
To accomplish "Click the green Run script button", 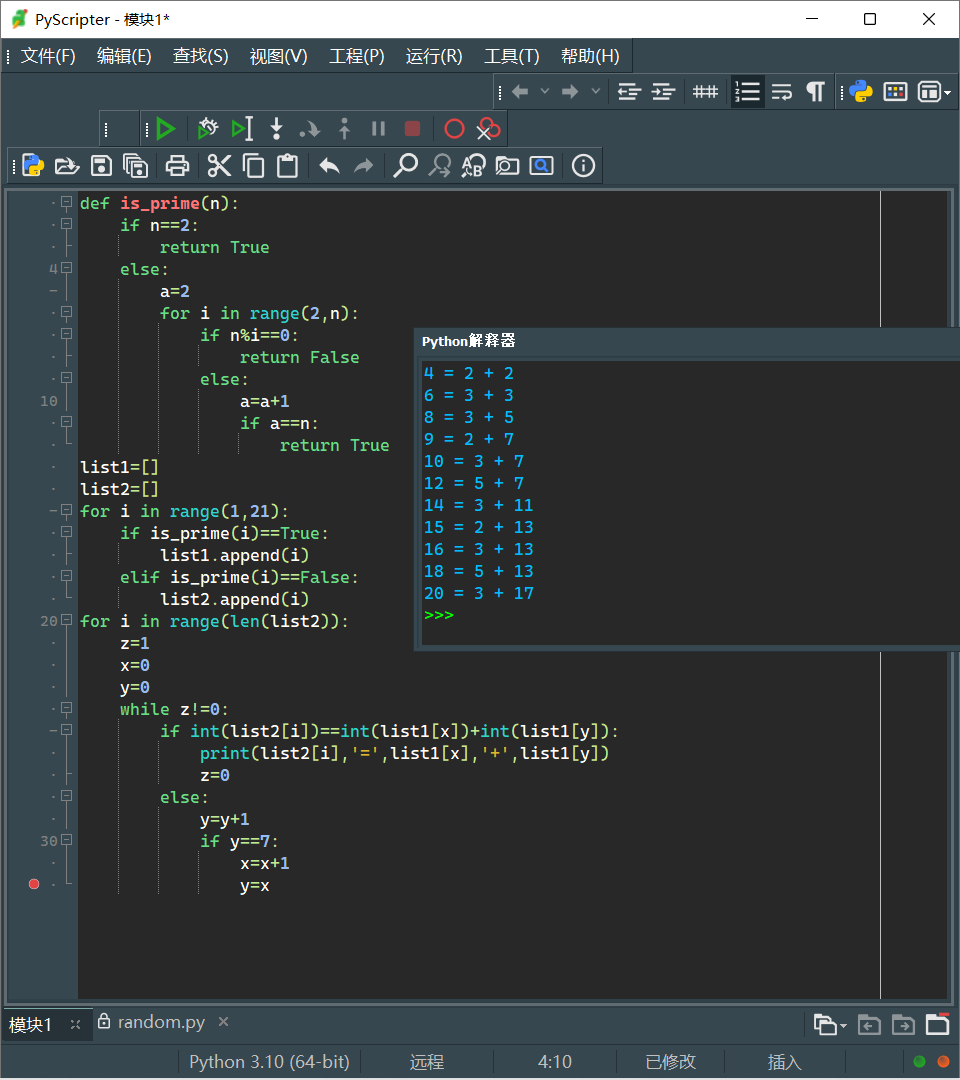I will click(166, 129).
